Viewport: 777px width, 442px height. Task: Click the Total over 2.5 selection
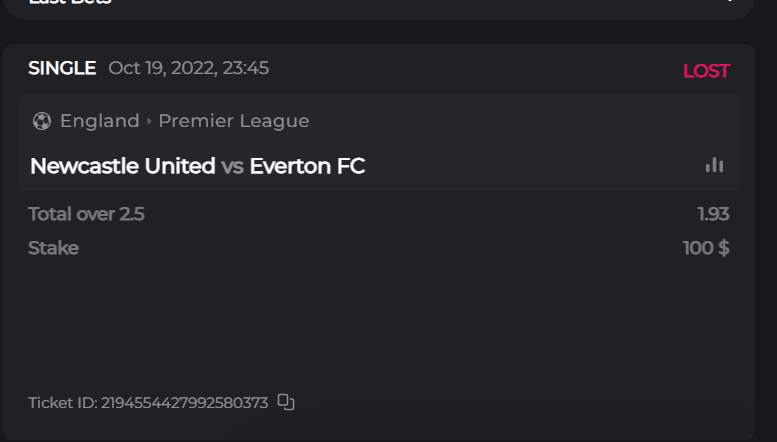click(x=86, y=213)
